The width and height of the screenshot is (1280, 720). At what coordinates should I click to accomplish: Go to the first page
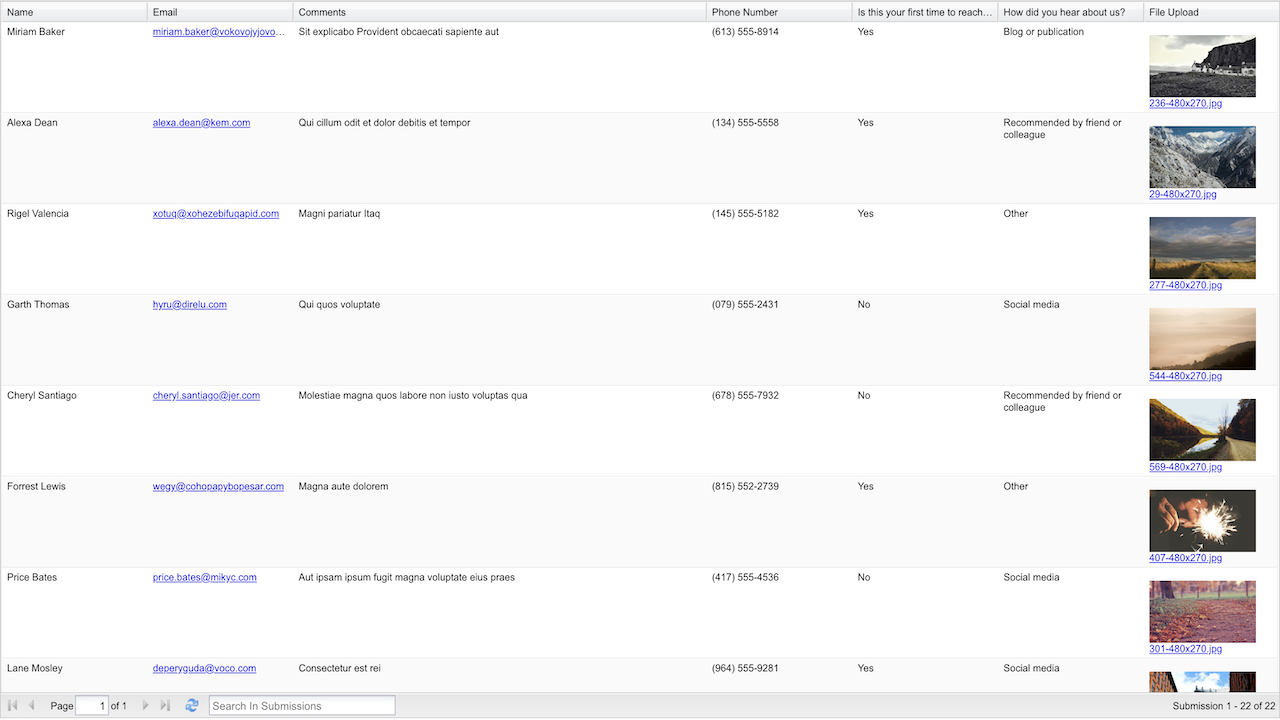click(13, 706)
